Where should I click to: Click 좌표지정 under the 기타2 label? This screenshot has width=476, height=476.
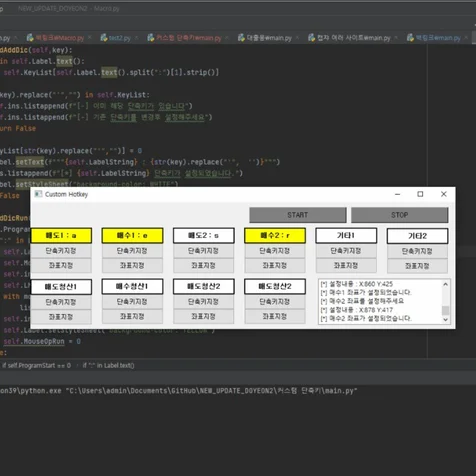[x=417, y=266]
